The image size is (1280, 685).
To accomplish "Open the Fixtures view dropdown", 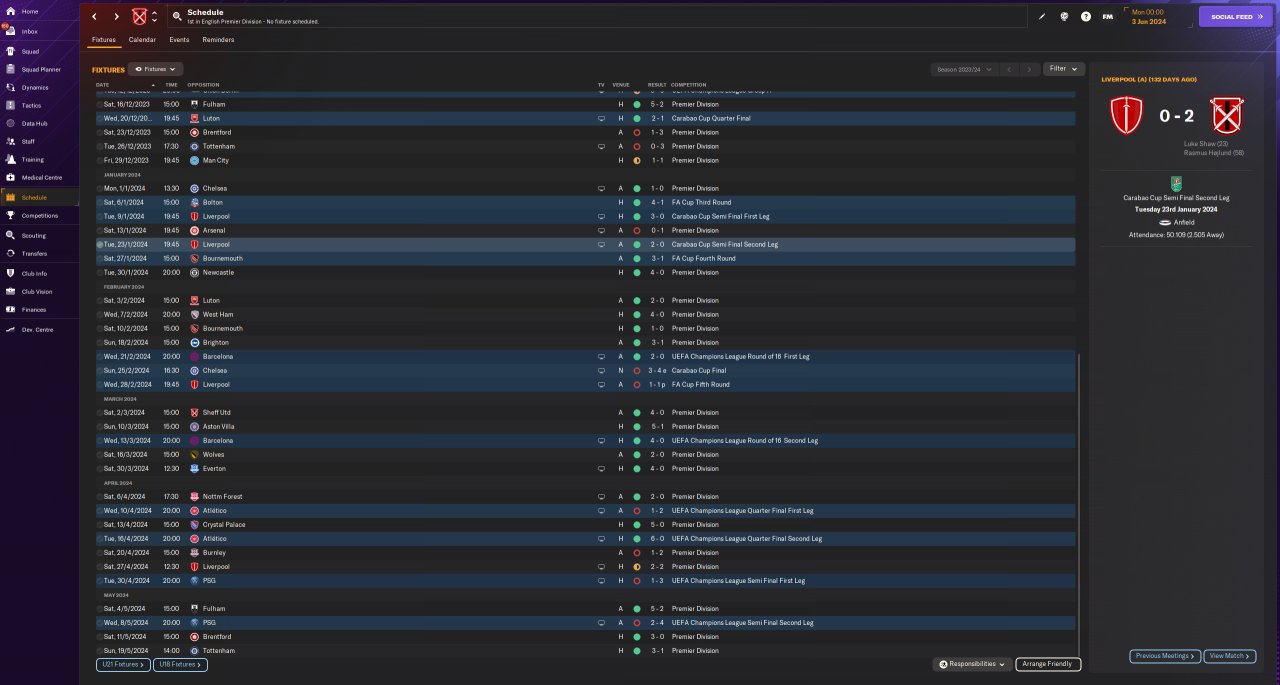I will click(x=156, y=69).
